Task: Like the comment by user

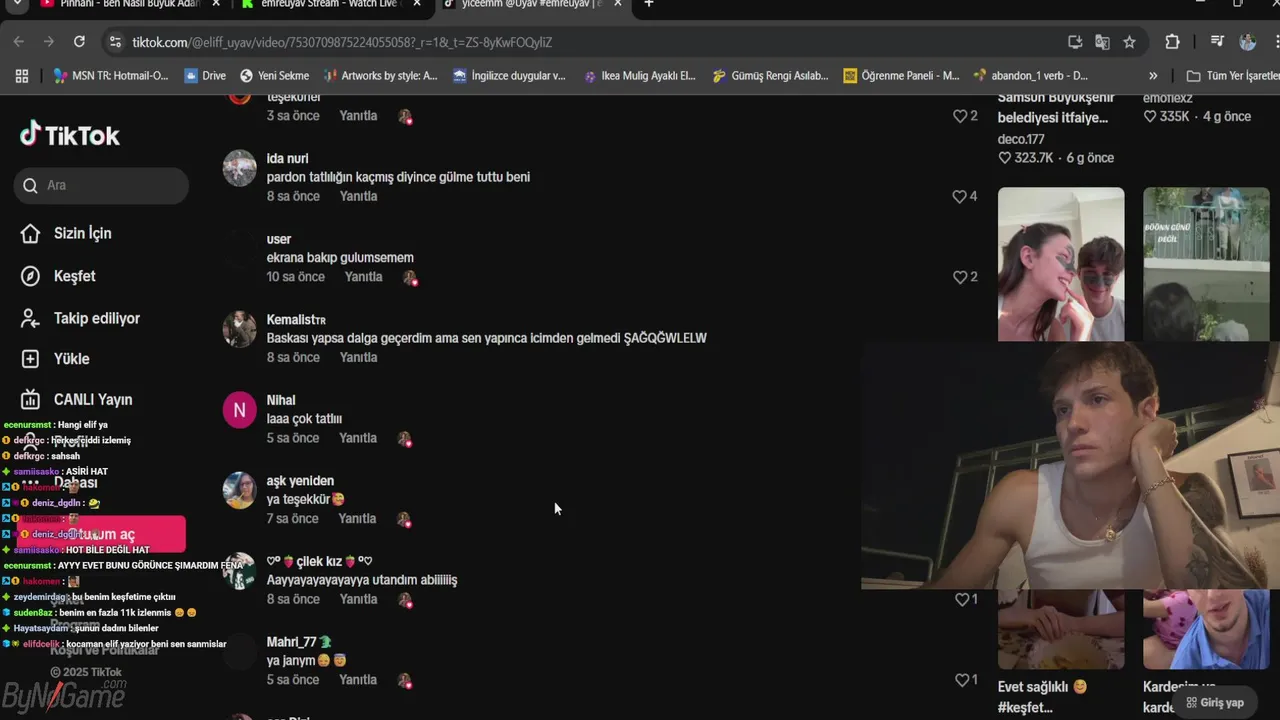Action: (x=959, y=277)
